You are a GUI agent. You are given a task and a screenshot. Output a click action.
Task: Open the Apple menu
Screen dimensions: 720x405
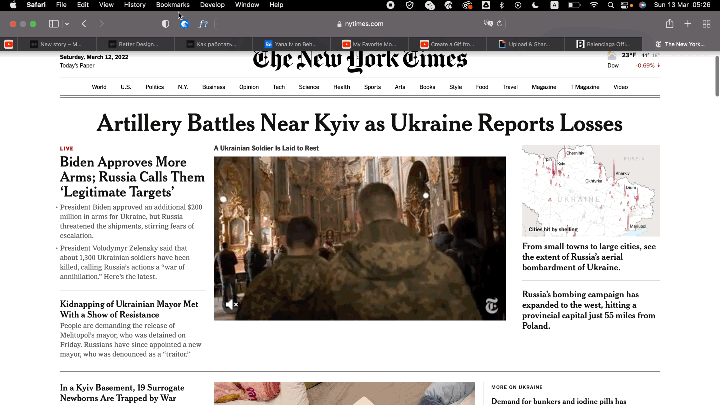pos(13,5)
